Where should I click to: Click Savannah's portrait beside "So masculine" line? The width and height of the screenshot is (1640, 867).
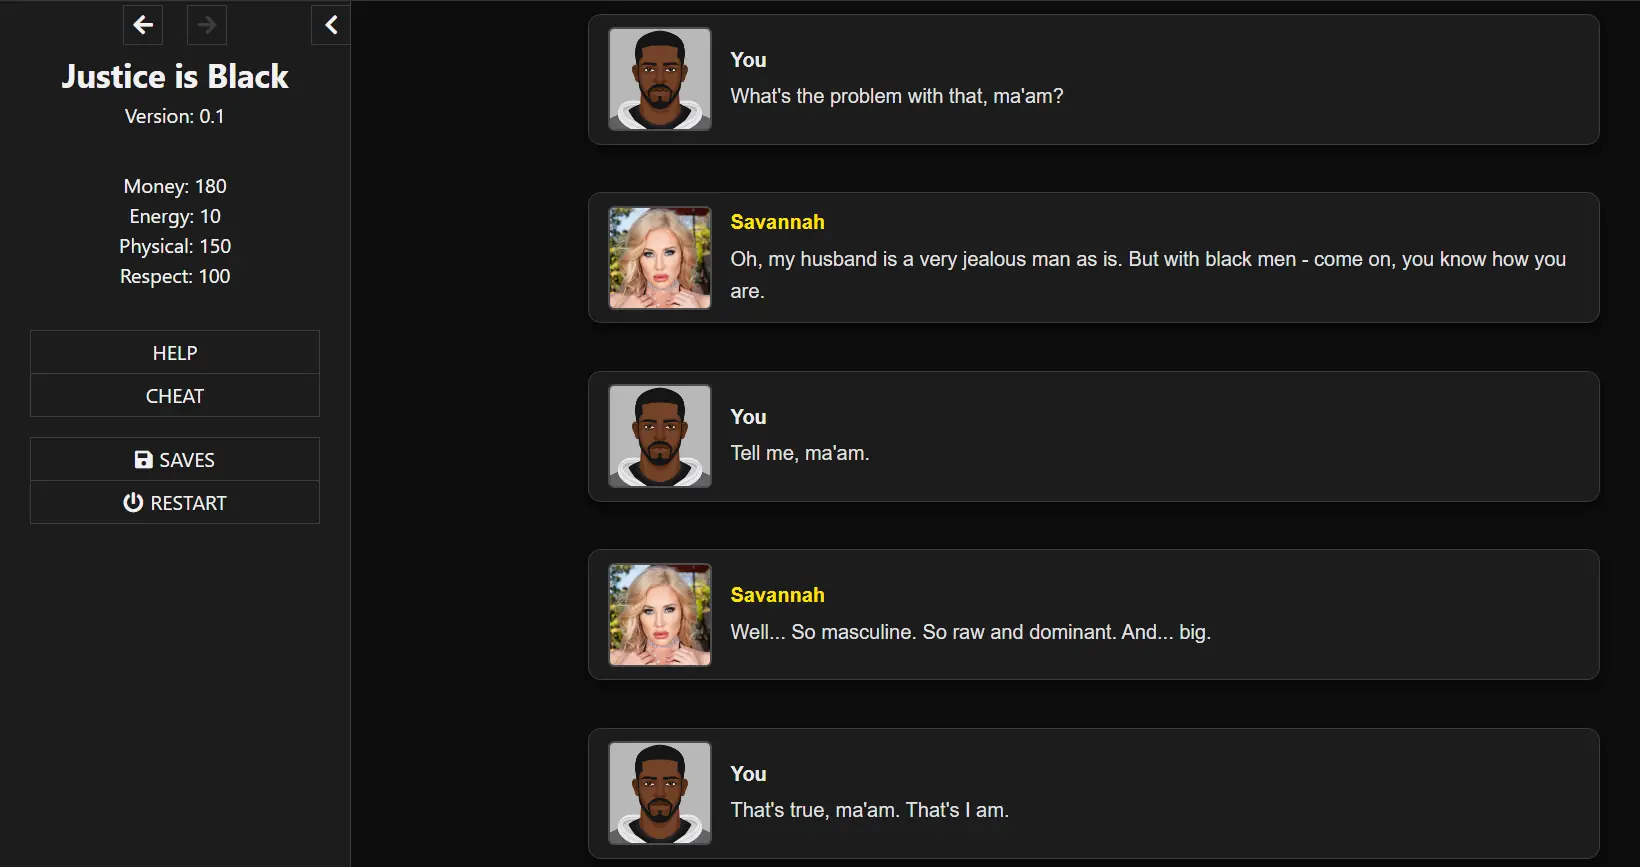click(660, 615)
